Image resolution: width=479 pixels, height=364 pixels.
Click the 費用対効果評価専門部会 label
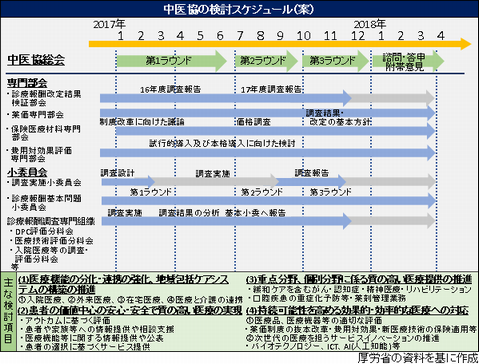coord(39,154)
